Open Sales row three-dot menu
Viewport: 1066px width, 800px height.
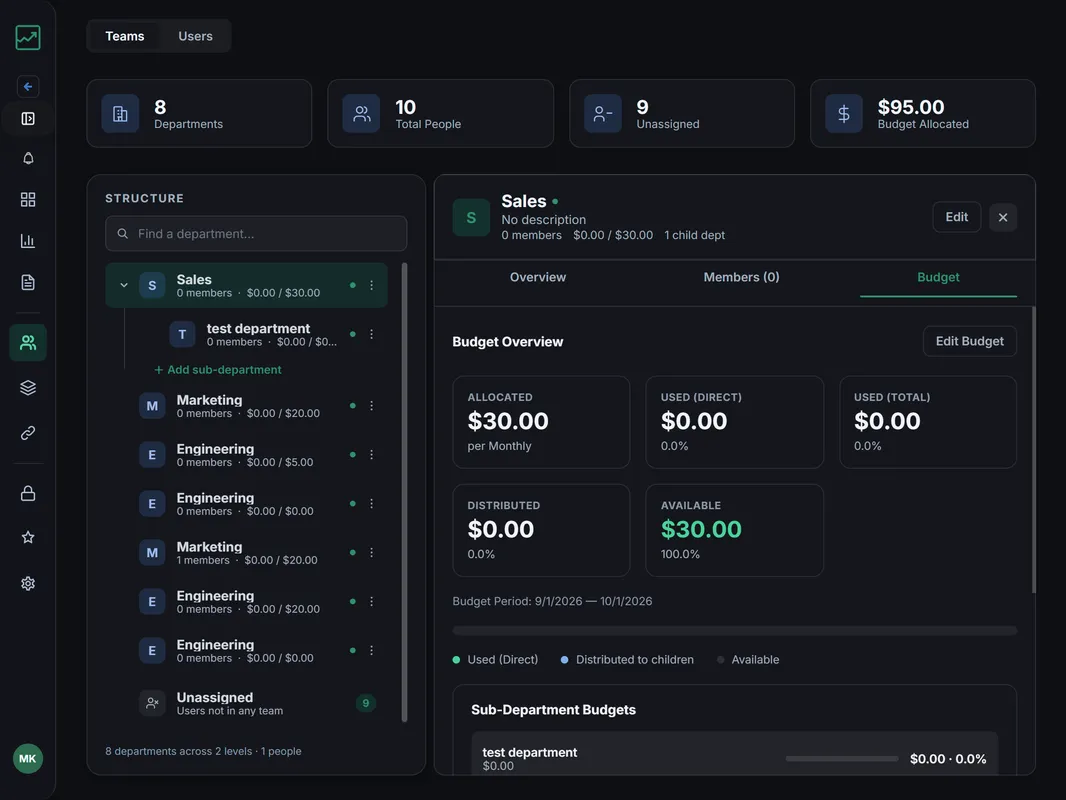tap(371, 285)
